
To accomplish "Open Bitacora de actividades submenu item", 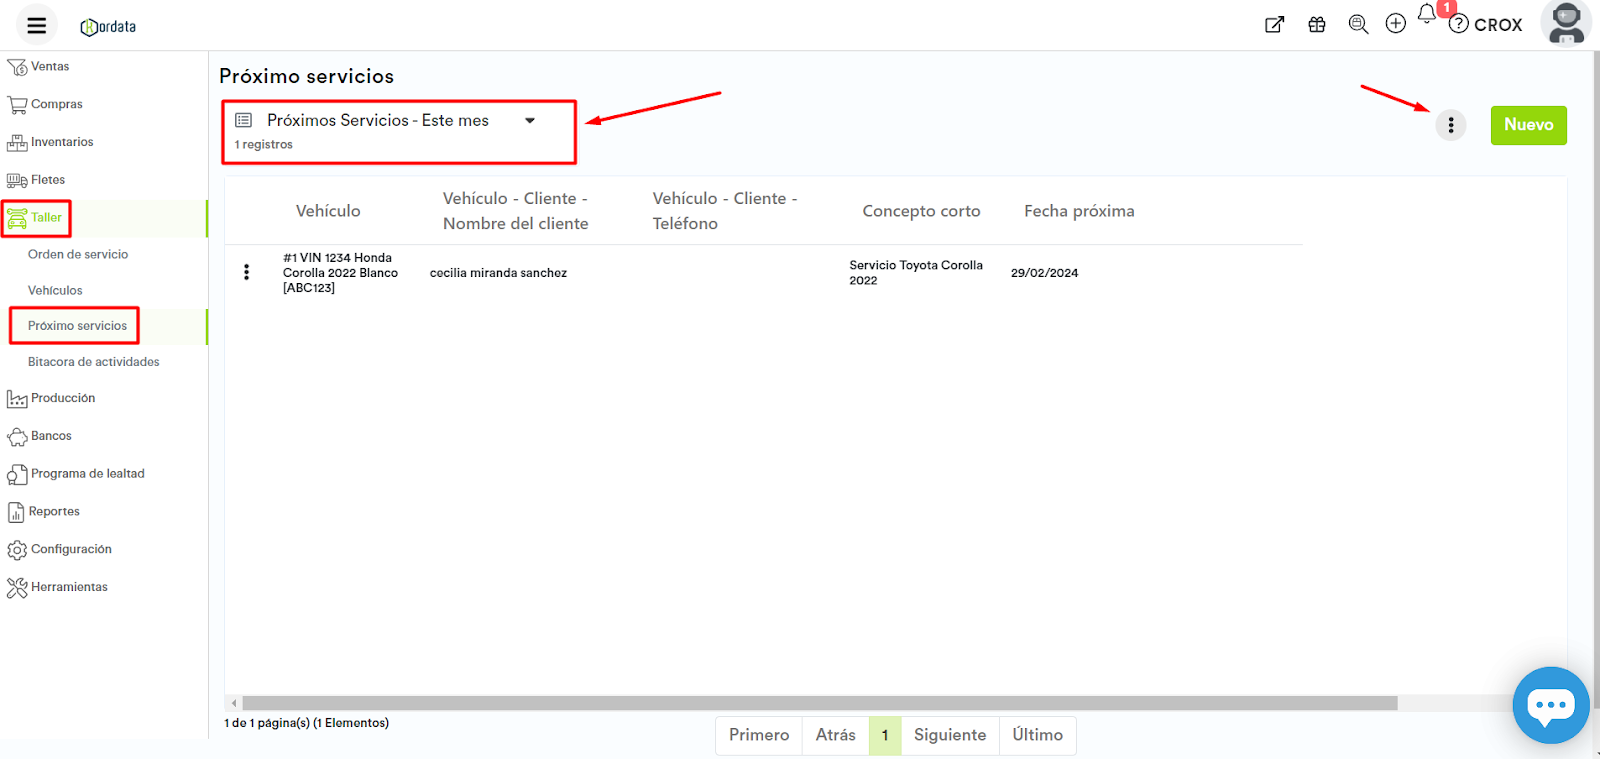I will coord(93,362).
